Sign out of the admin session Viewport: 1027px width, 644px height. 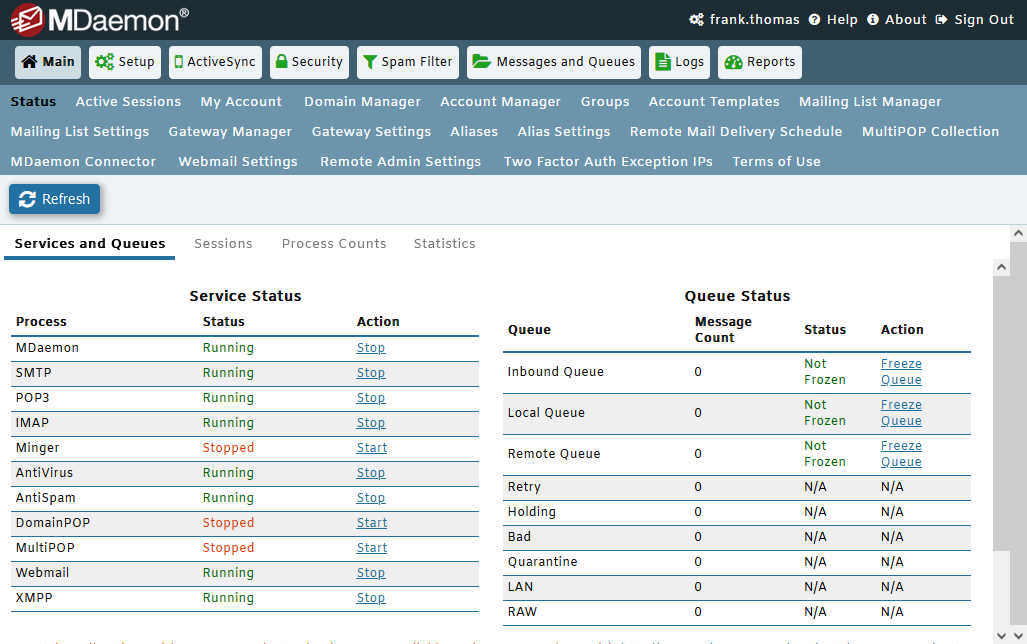coord(974,20)
